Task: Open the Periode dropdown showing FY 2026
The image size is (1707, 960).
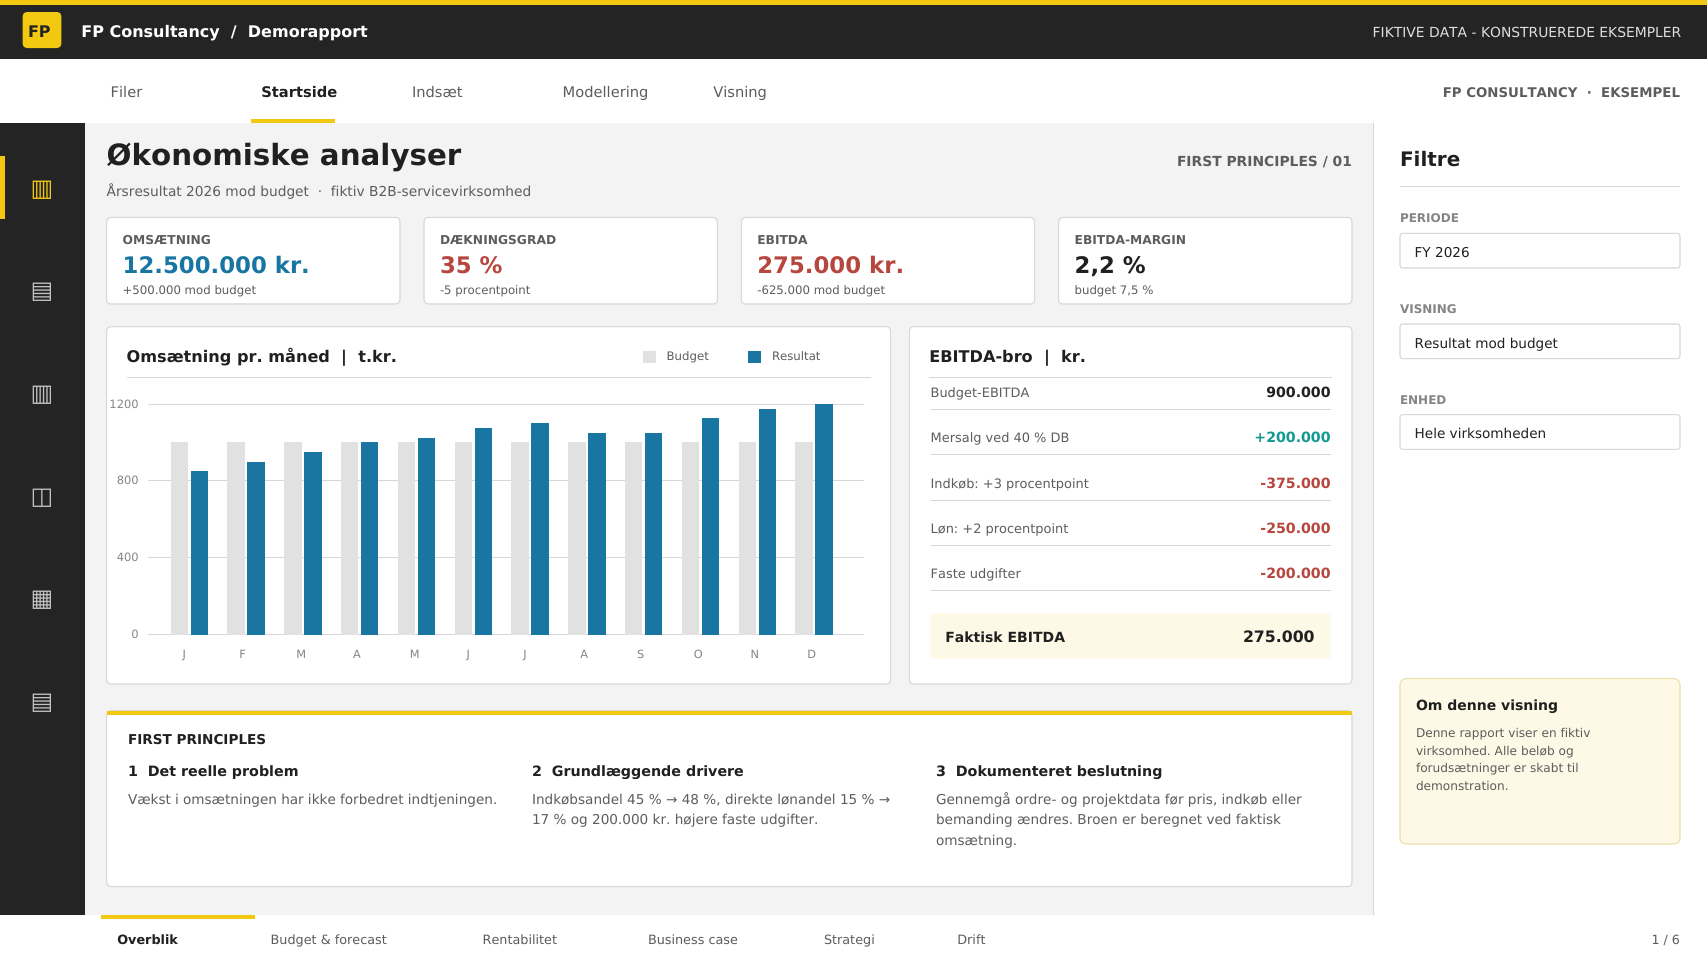Action: (x=1539, y=251)
